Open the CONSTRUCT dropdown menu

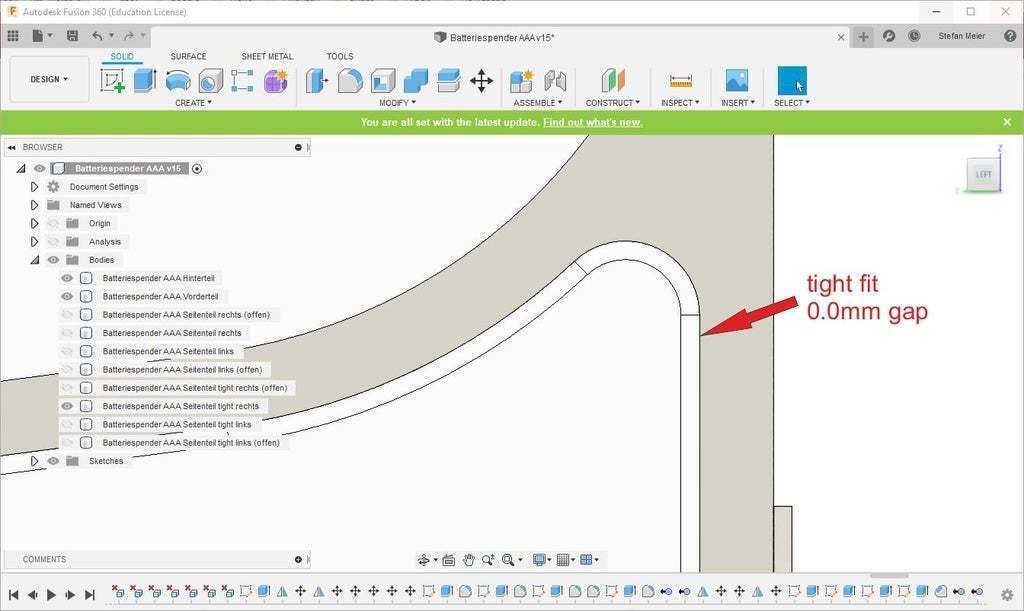613,103
